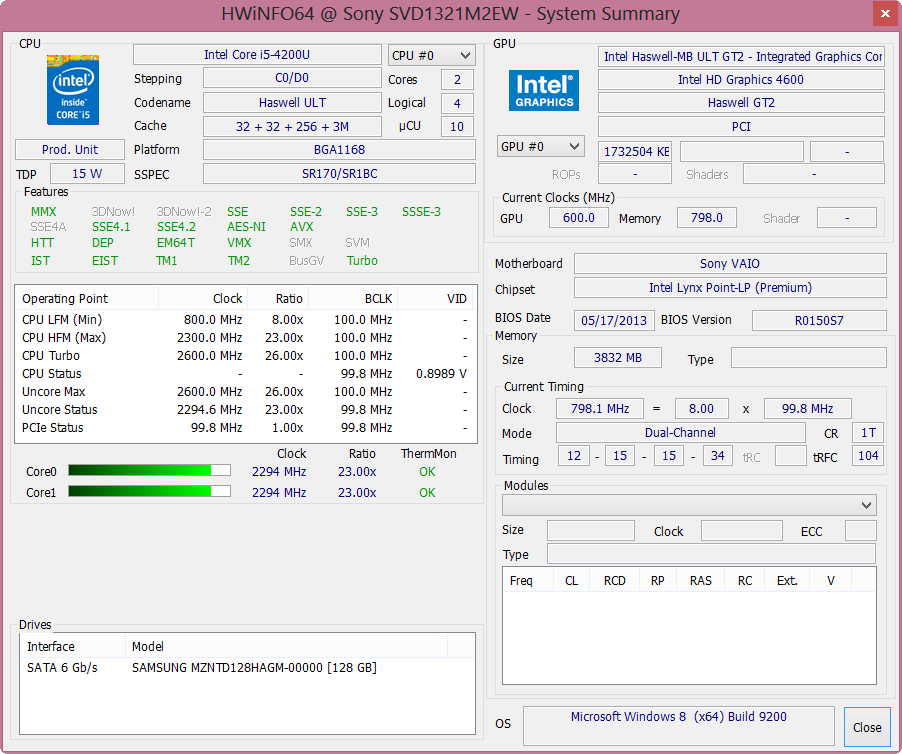This screenshot has width=902, height=754.
Task: Expand the memory Modules dropdown
Action: tap(689, 505)
